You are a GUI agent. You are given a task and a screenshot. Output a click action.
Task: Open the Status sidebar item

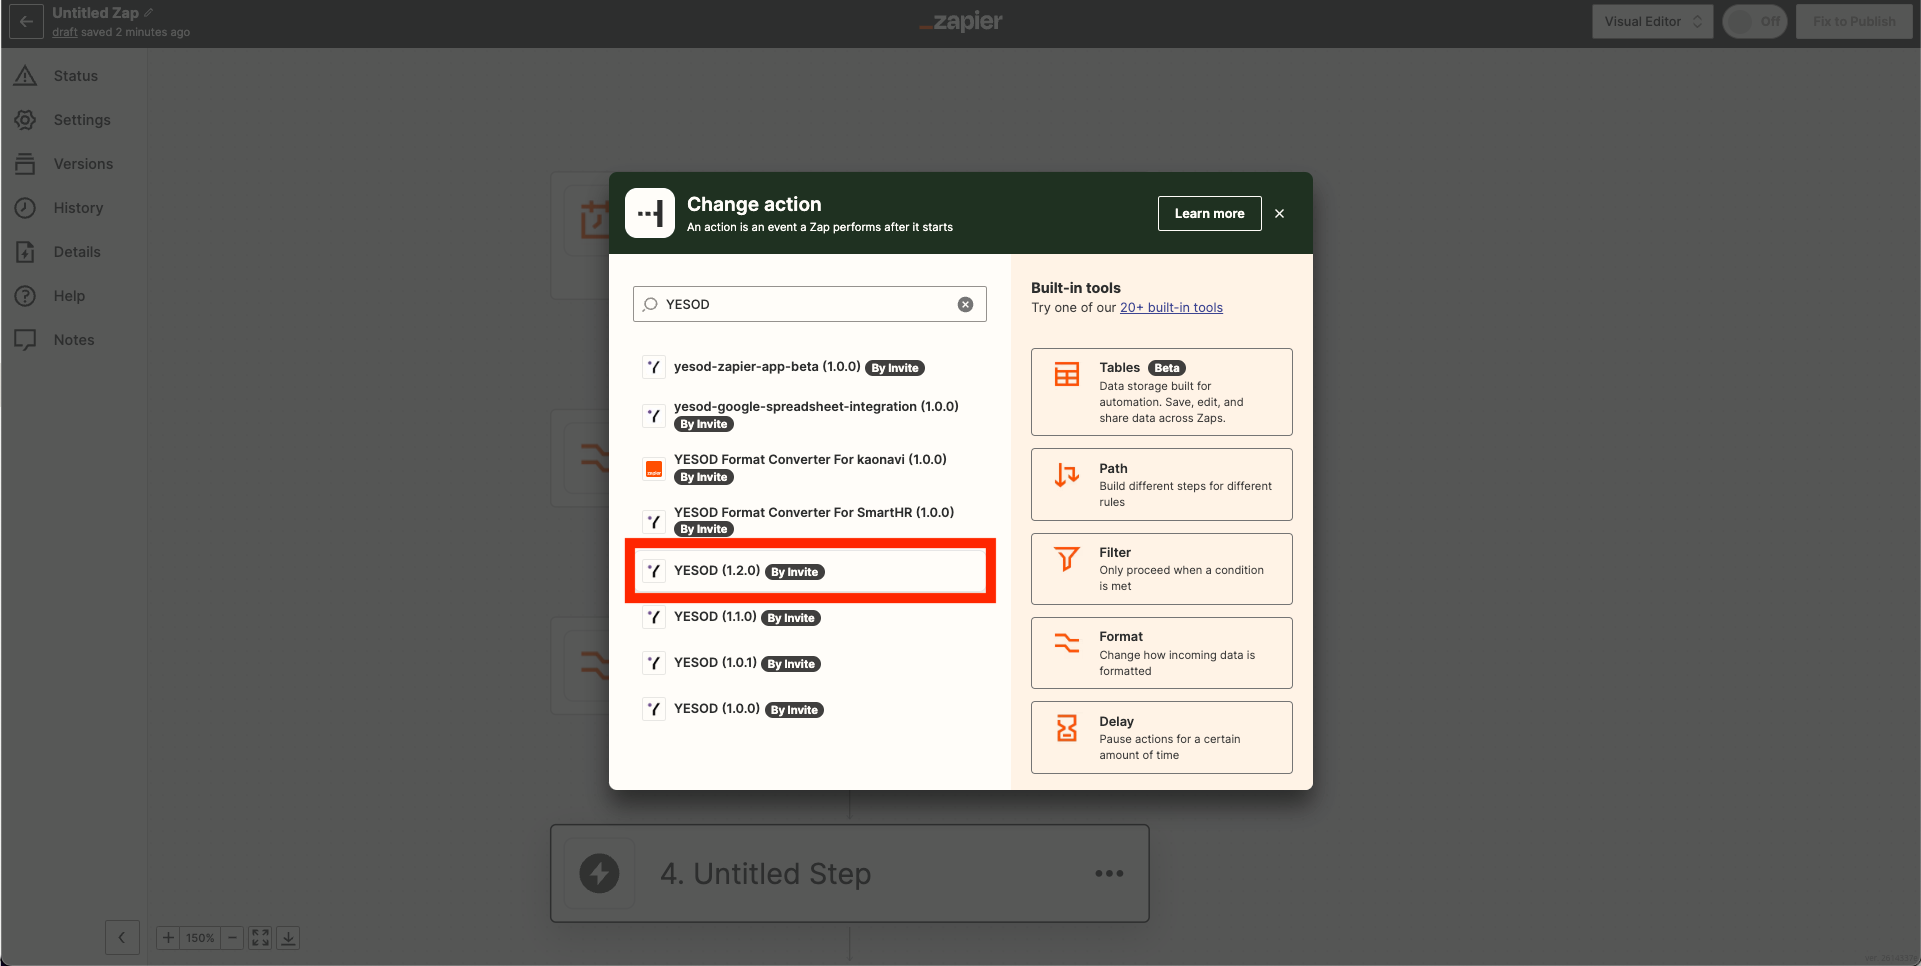(75, 76)
